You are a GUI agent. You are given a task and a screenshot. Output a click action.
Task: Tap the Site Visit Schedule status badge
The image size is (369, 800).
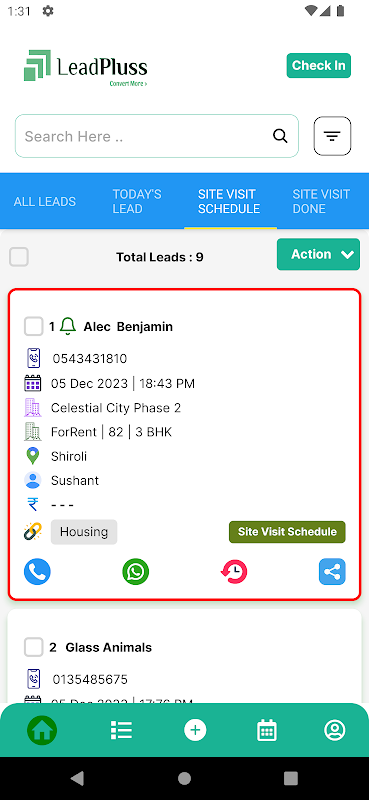coord(287,532)
